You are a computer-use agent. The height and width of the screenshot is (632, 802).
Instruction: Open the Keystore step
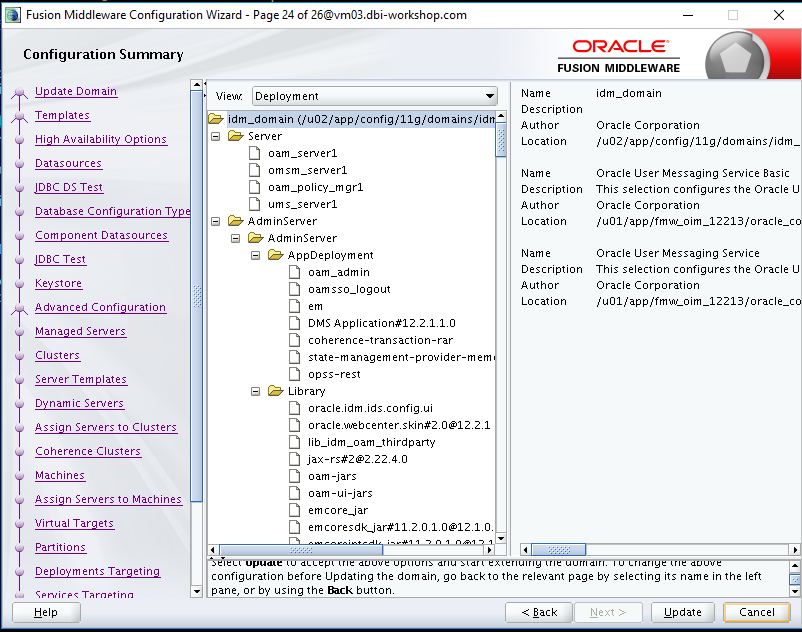(58, 283)
